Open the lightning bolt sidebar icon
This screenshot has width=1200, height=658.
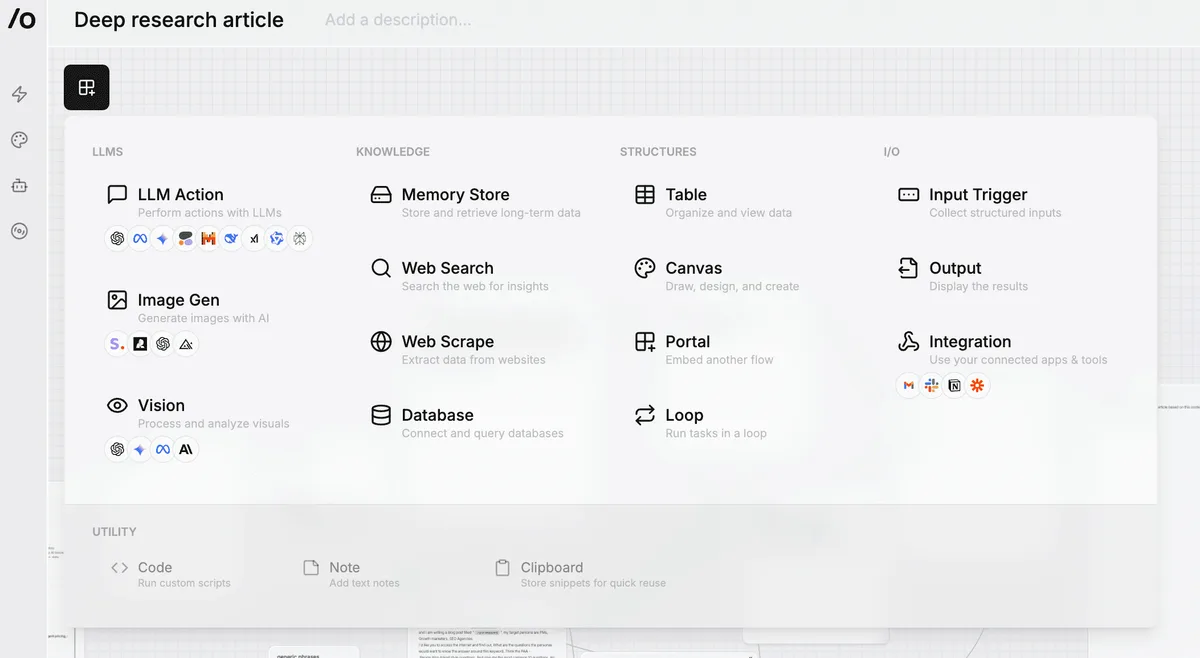(19, 94)
